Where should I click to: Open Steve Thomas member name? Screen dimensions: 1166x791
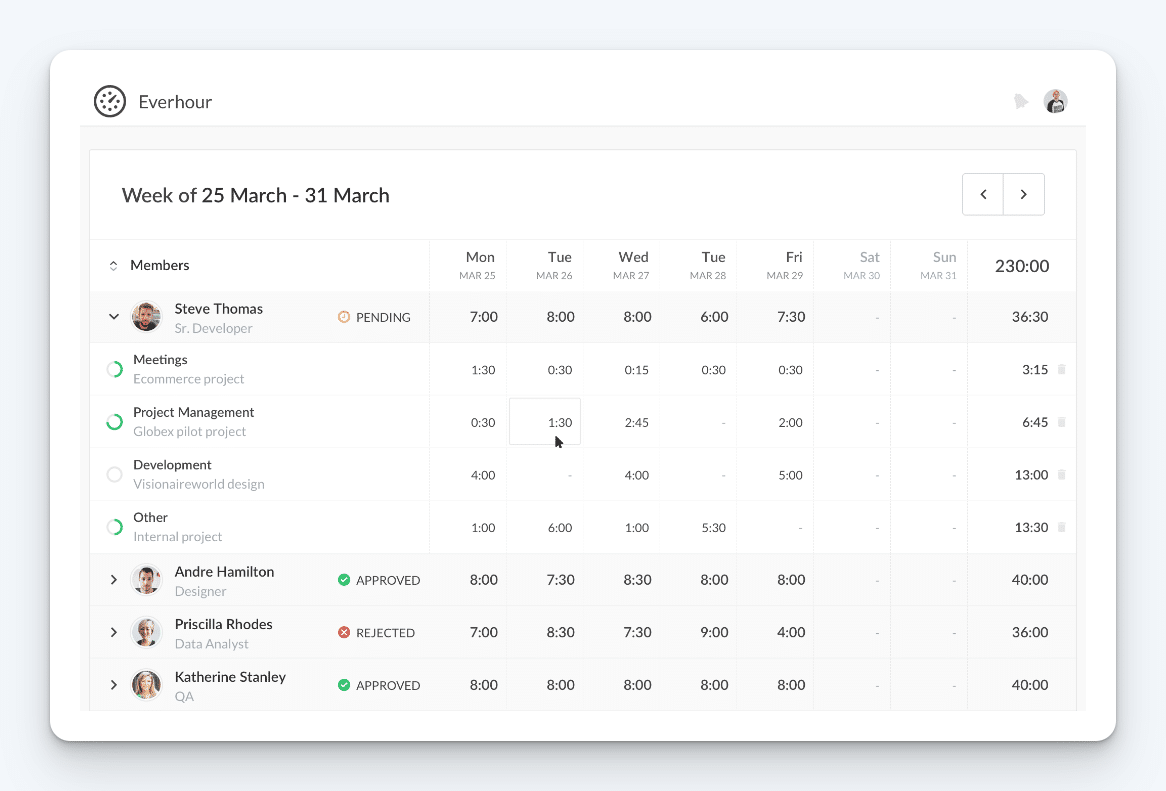pyautogui.click(x=219, y=309)
